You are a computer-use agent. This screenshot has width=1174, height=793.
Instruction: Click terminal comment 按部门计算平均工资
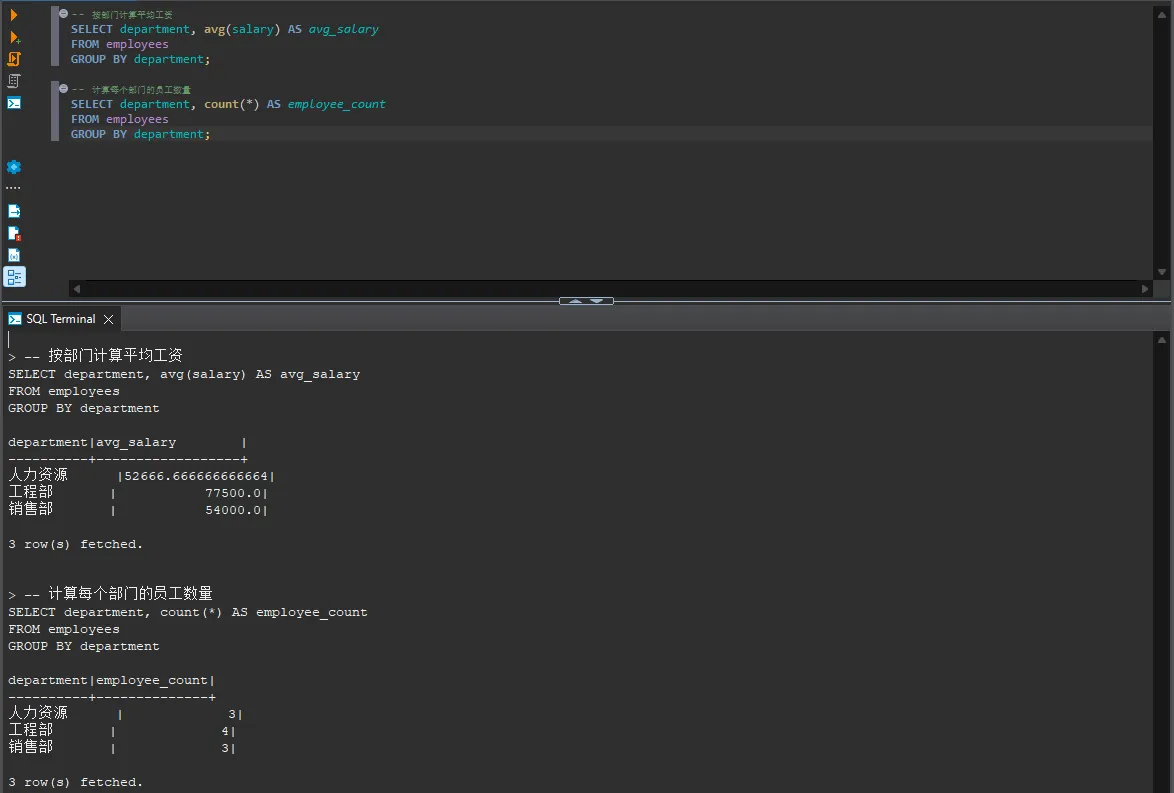[115, 356]
